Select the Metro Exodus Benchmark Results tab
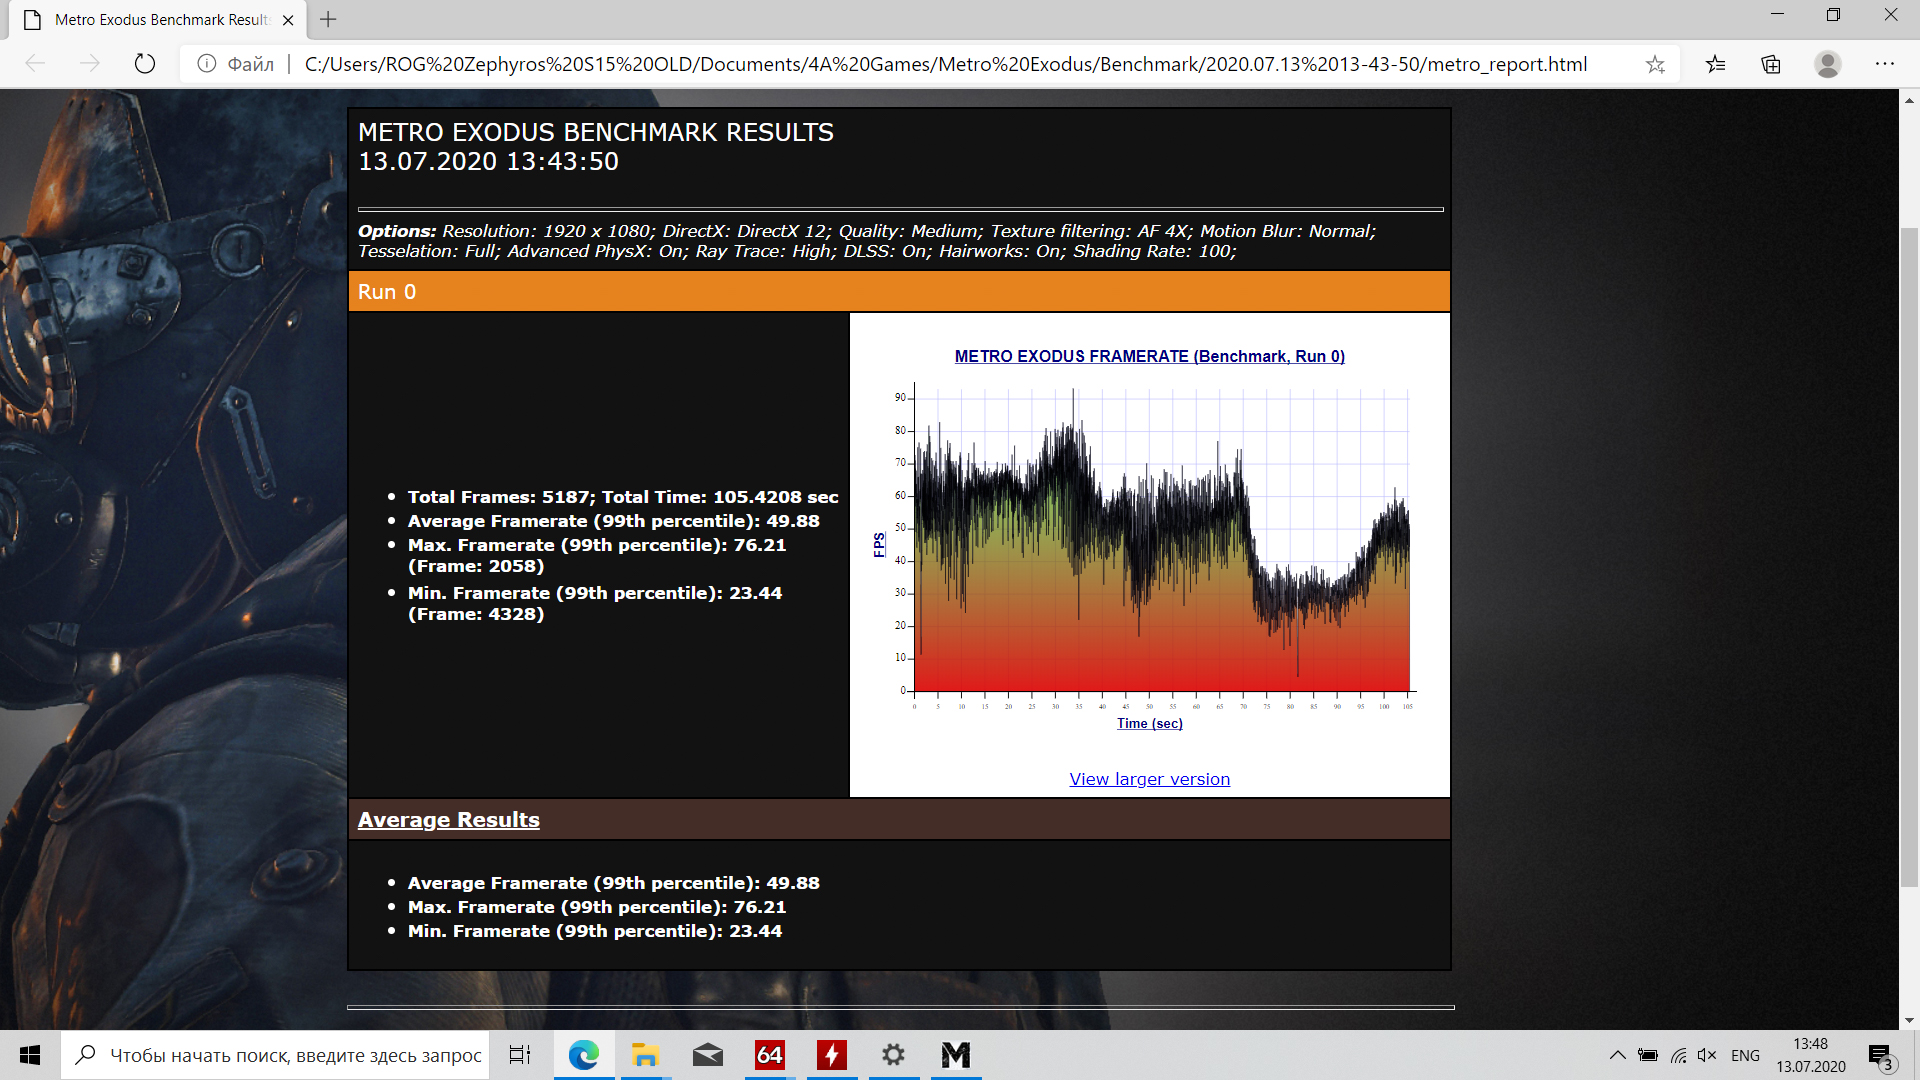The image size is (1920, 1080). (159, 20)
